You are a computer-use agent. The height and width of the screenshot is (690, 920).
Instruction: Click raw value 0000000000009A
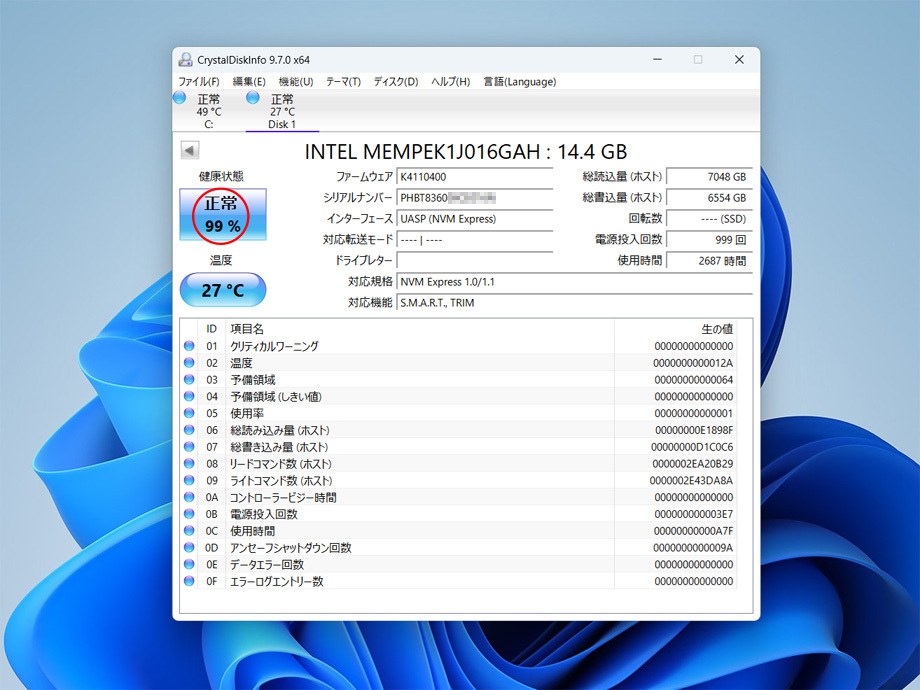[x=693, y=547]
